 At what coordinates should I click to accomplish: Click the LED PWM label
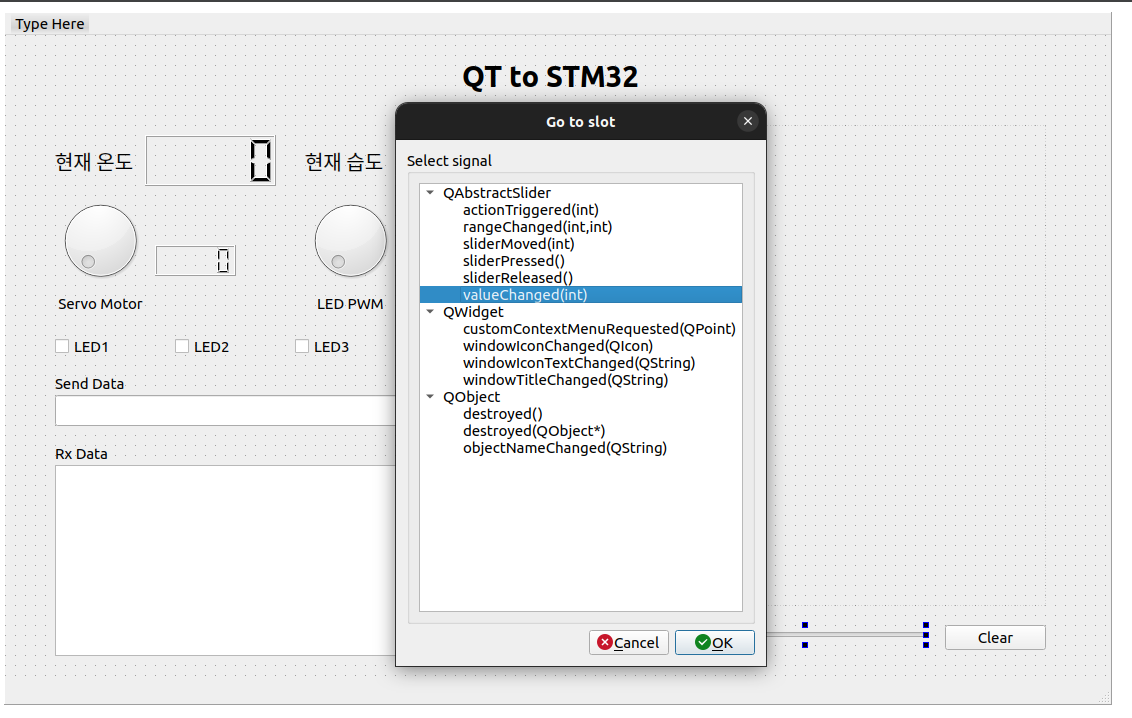coord(350,304)
